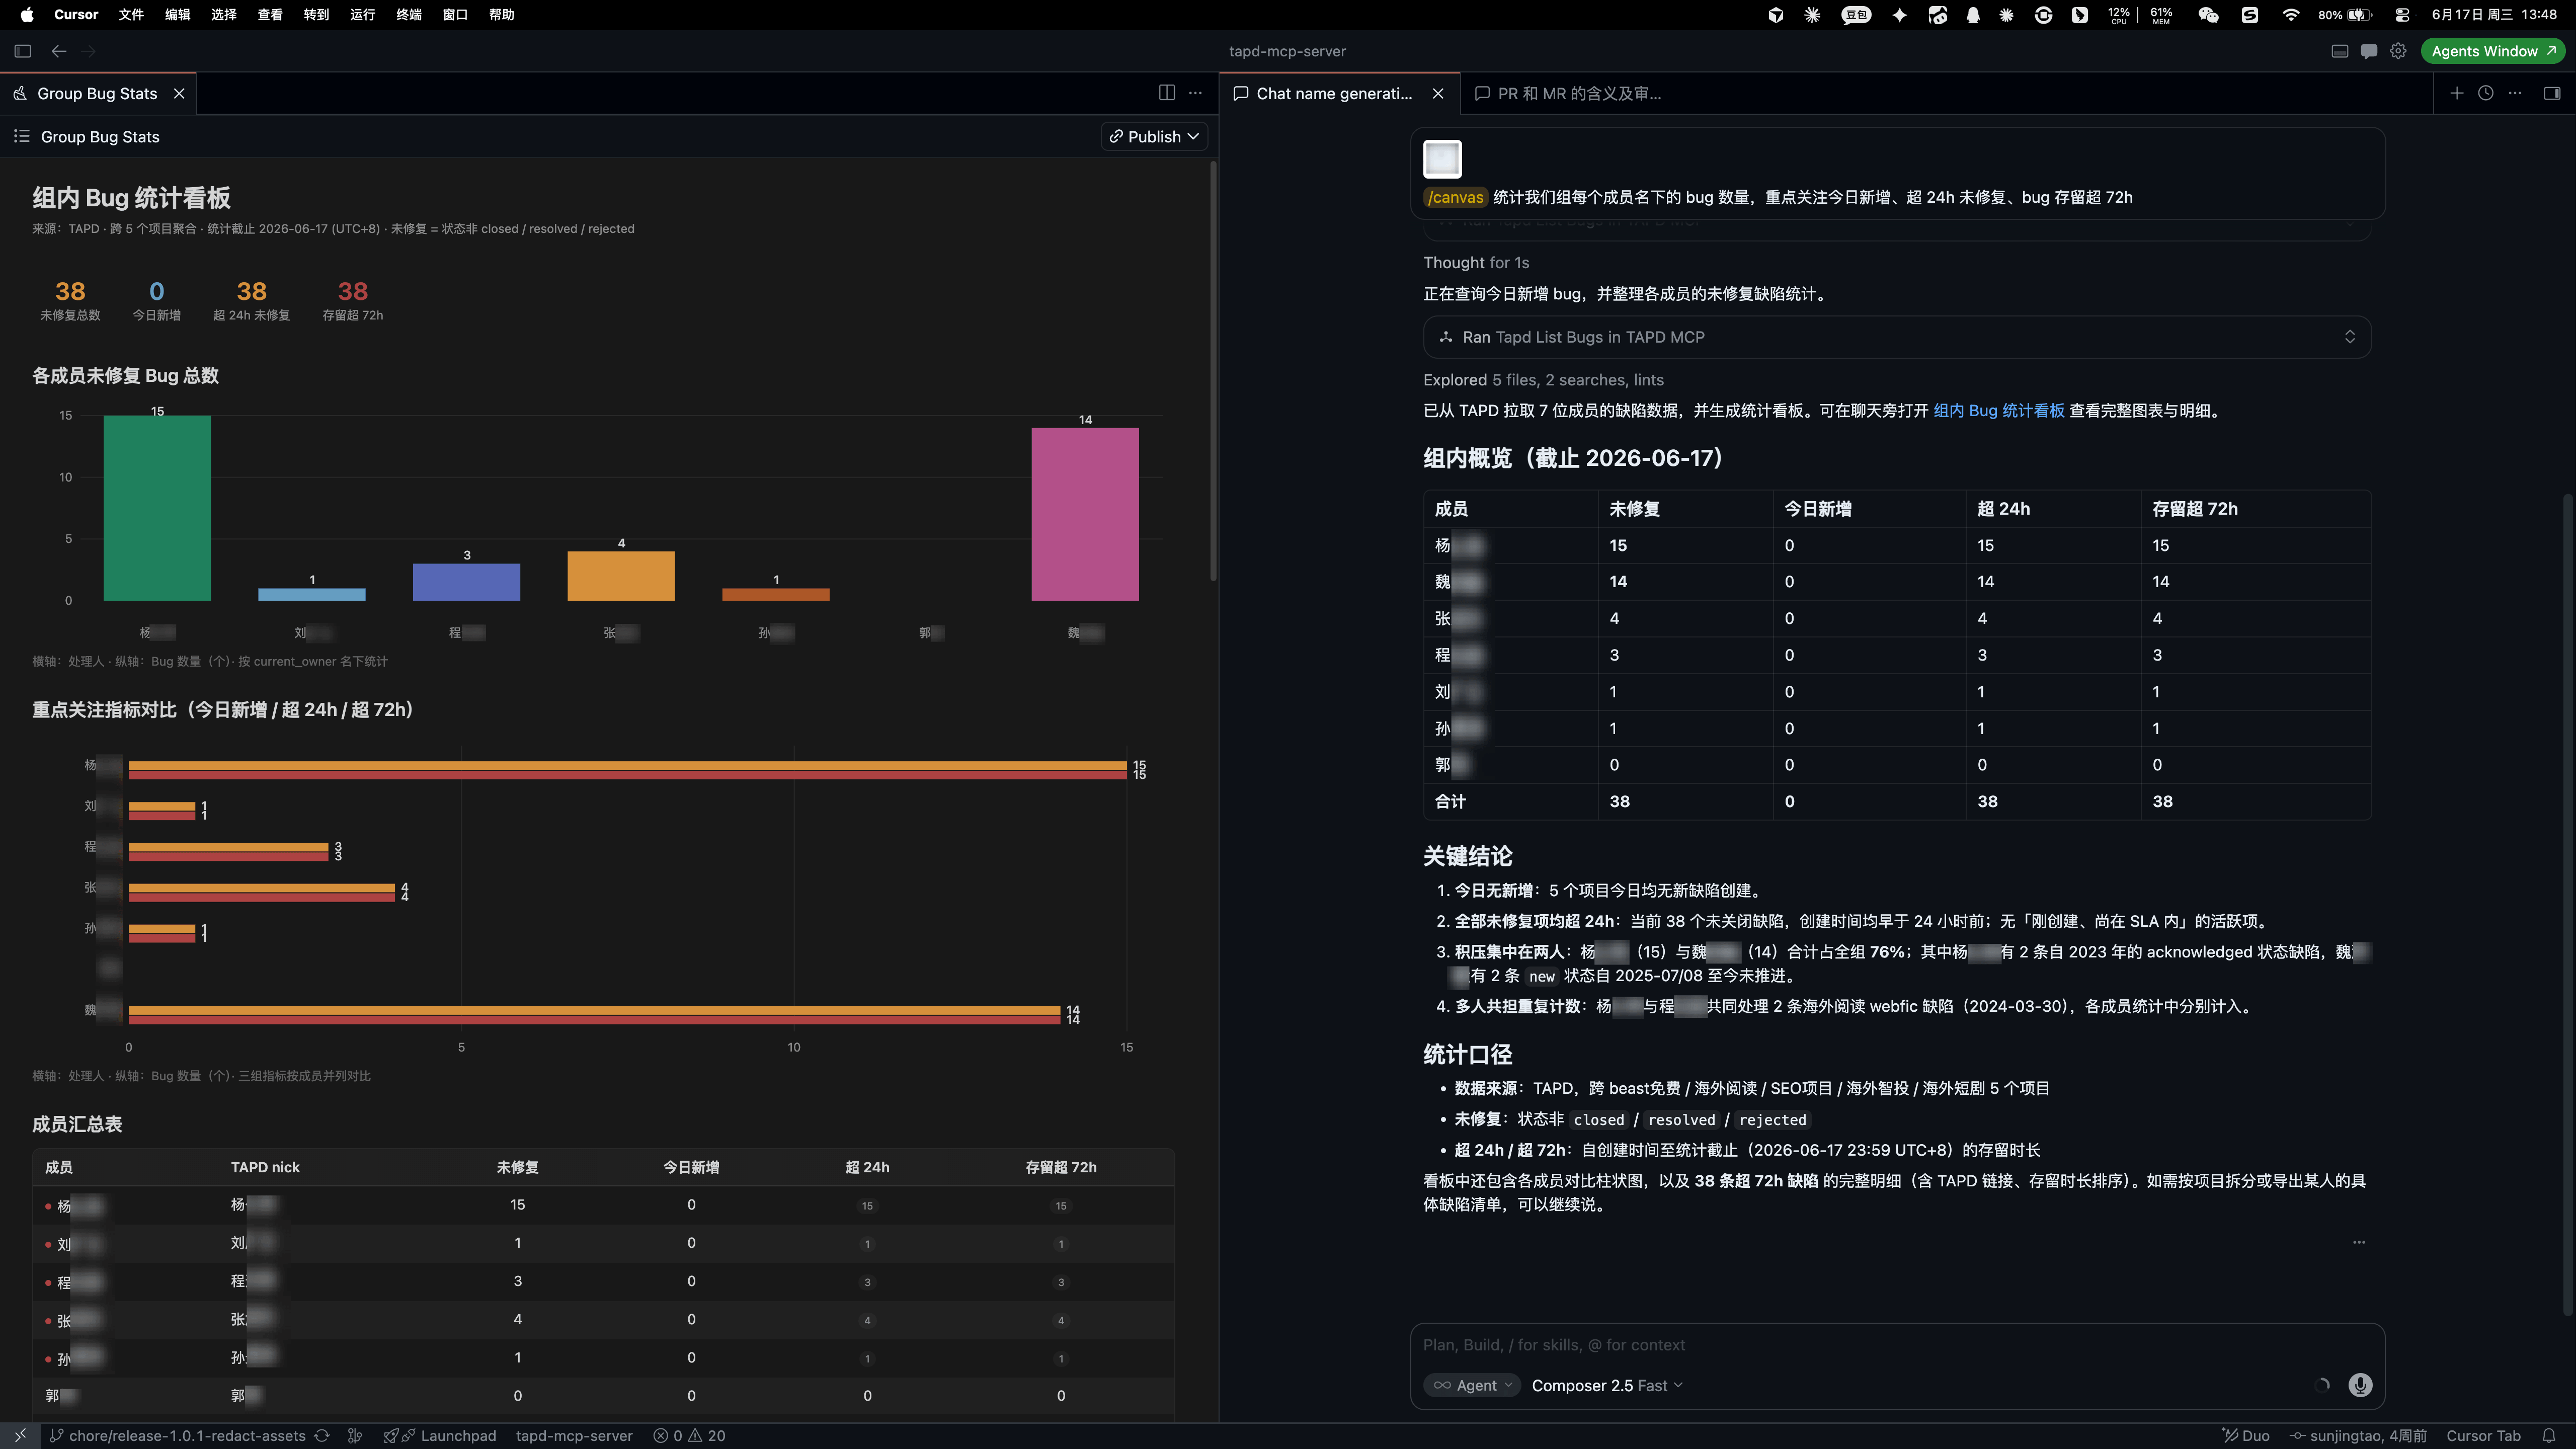
Task: Open chat history clock icon
Action: tap(2486, 93)
